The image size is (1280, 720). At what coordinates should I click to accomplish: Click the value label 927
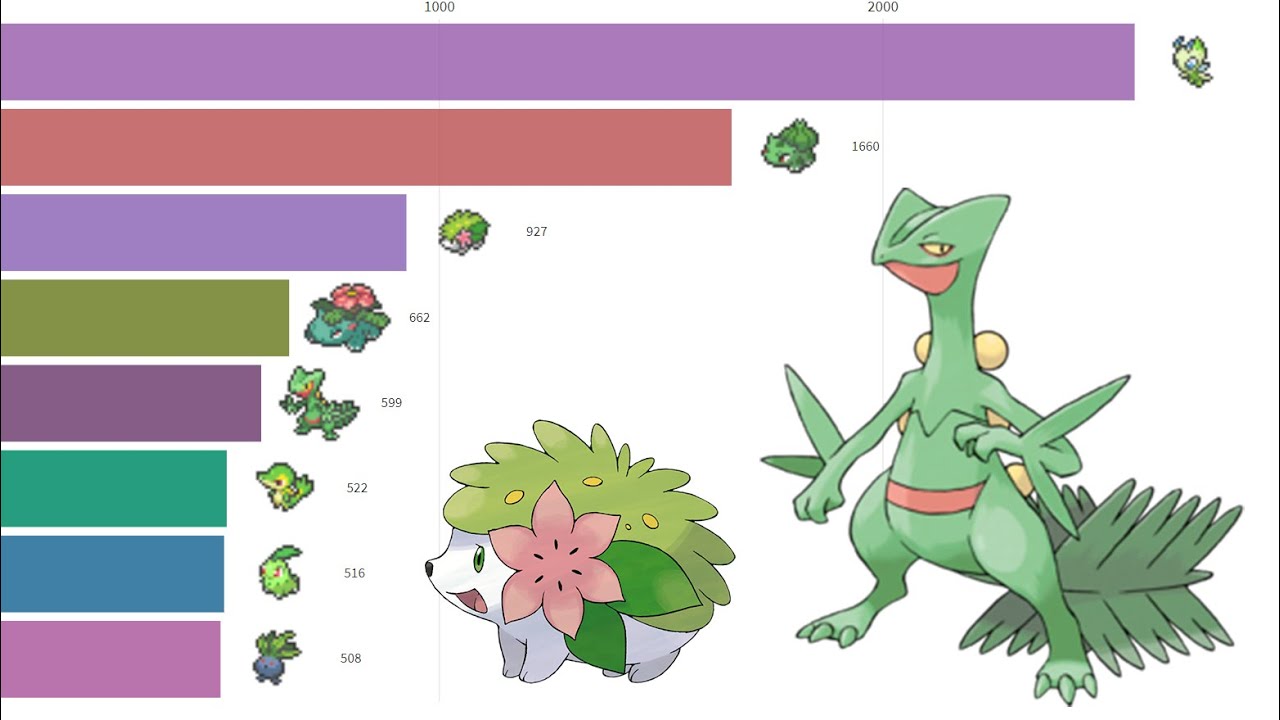[x=536, y=232]
